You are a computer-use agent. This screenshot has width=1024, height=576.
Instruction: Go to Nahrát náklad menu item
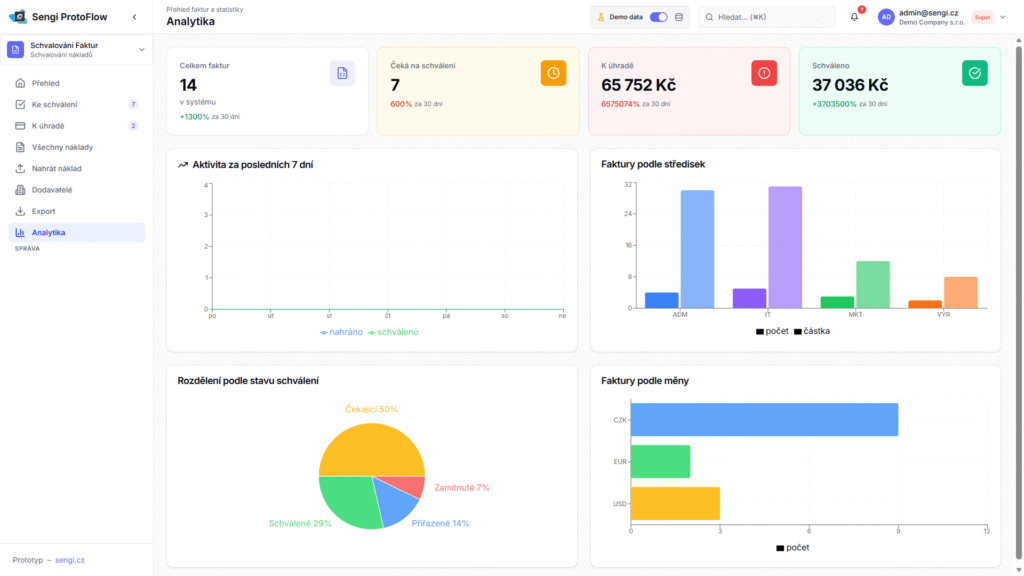(x=56, y=168)
